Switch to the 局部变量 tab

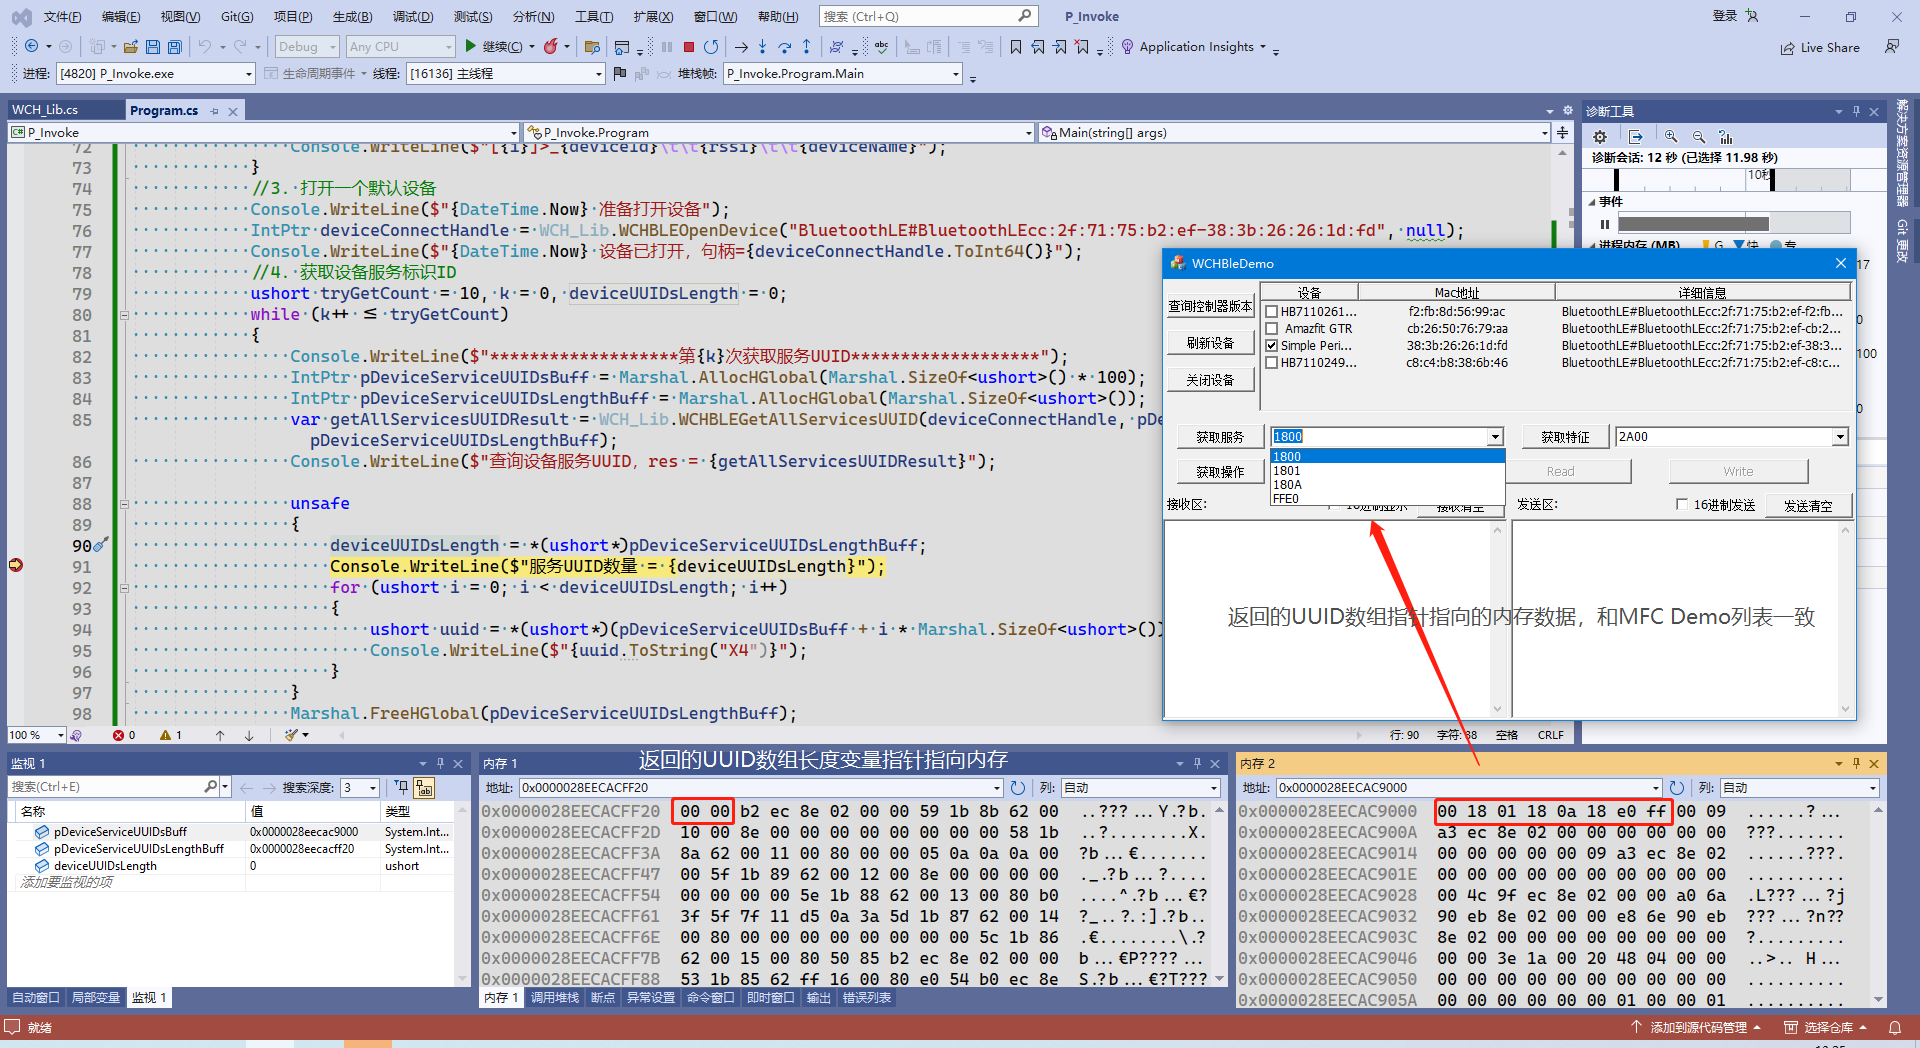(x=96, y=998)
